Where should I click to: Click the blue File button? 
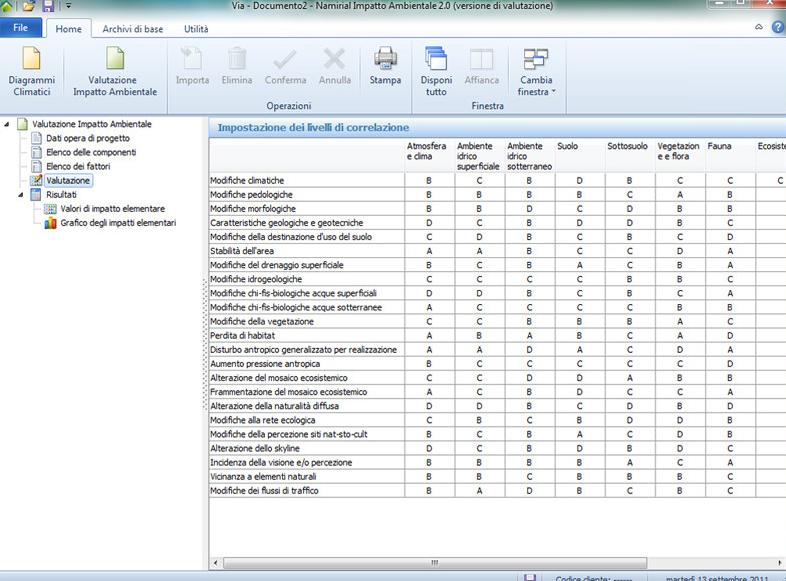point(20,30)
